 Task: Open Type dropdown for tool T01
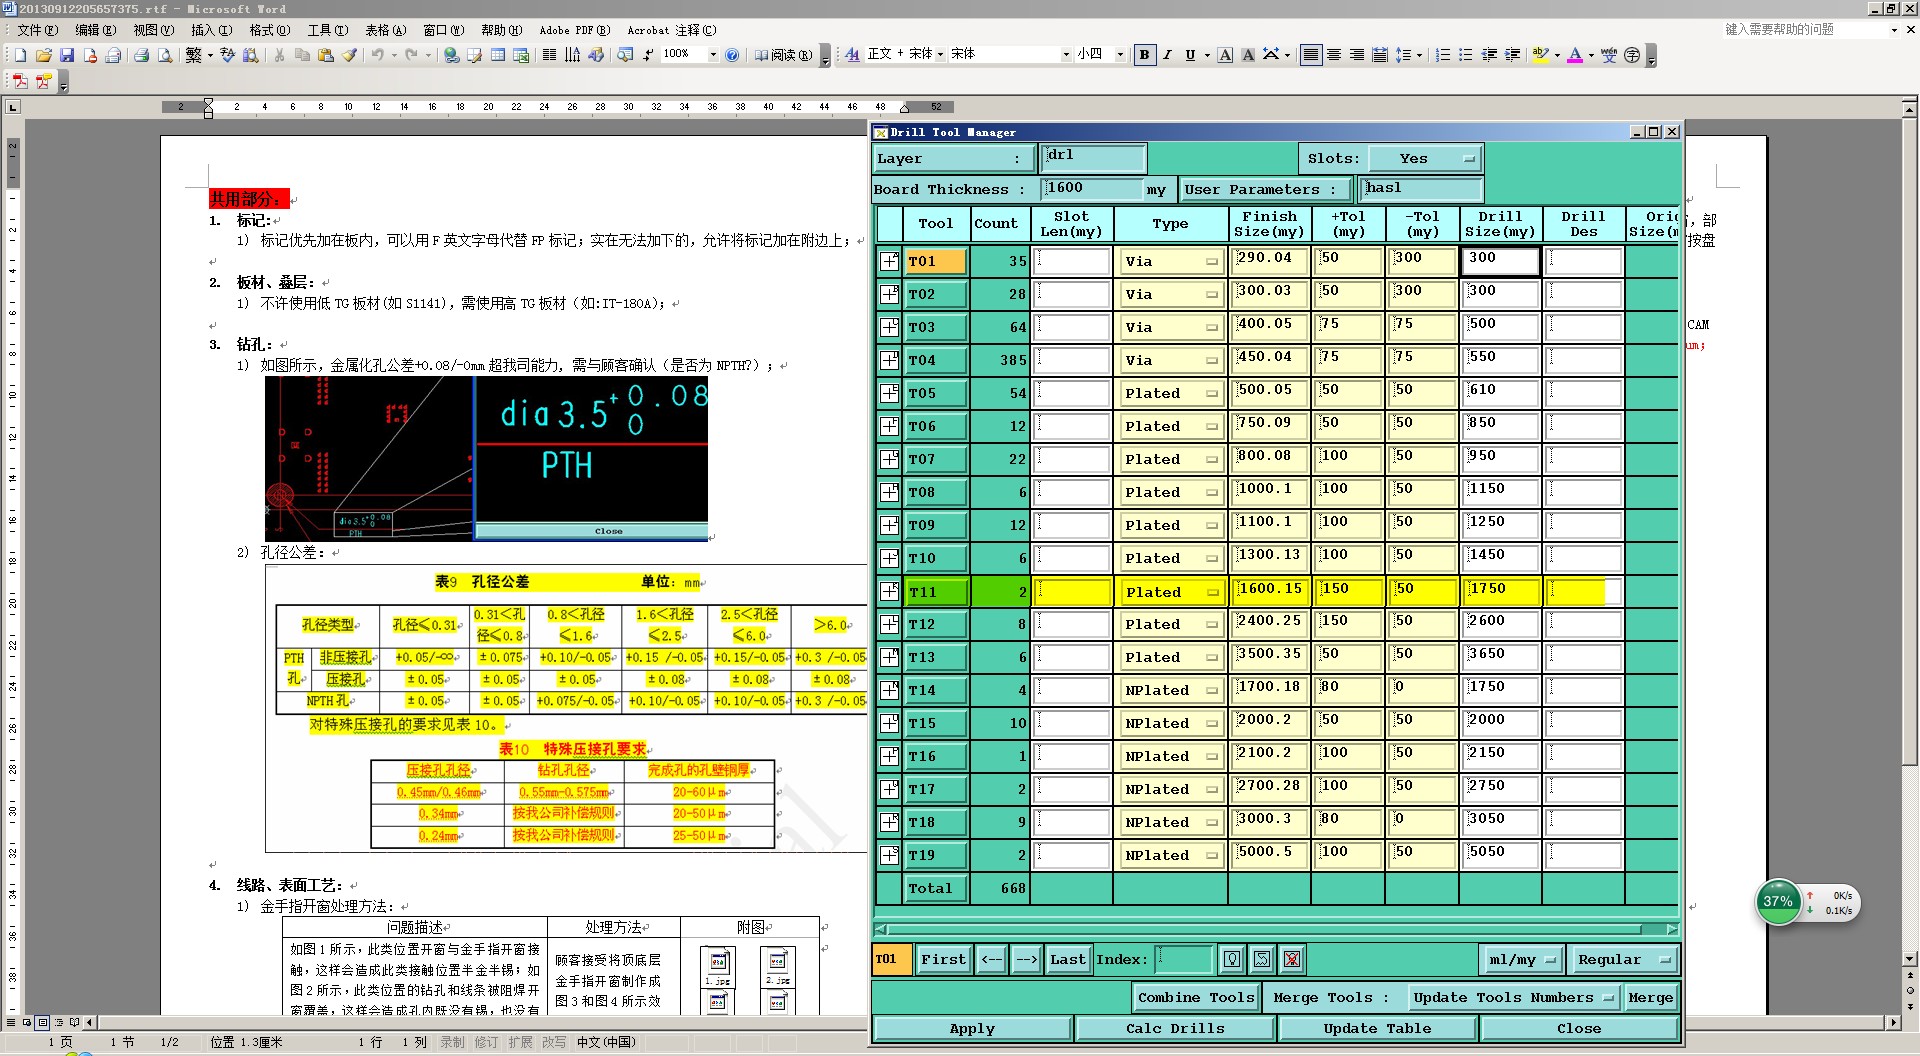(1171, 262)
